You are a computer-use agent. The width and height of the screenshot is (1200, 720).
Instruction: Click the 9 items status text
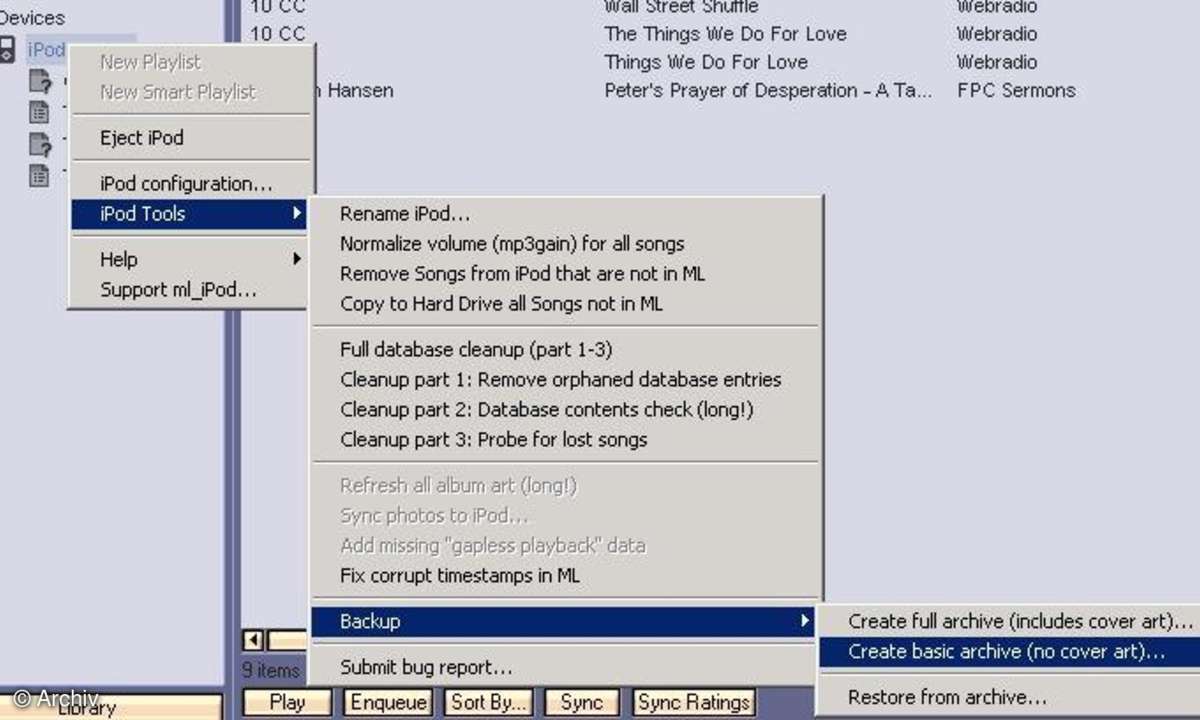tap(272, 669)
